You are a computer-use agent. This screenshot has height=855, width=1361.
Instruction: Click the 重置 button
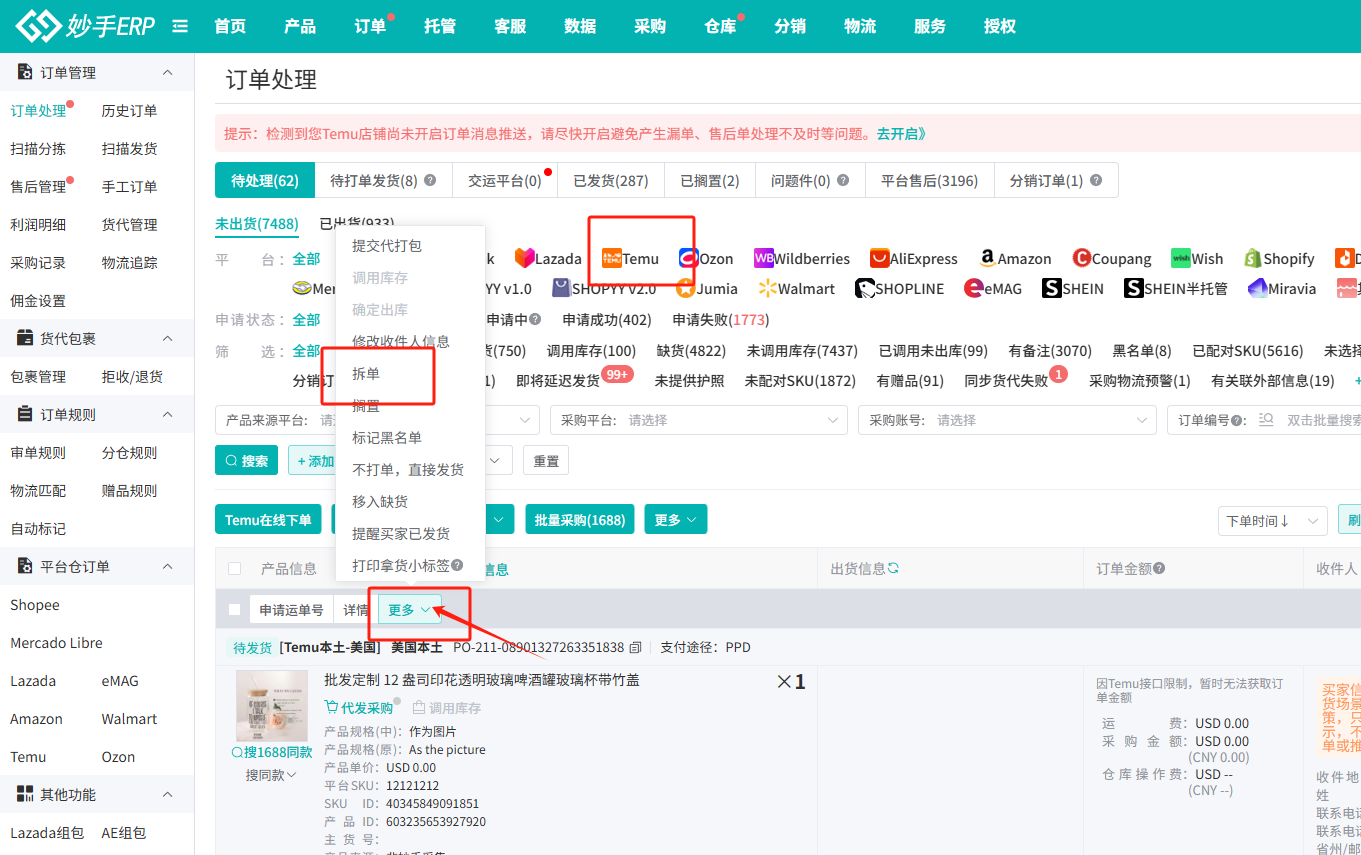click(546, 460)
